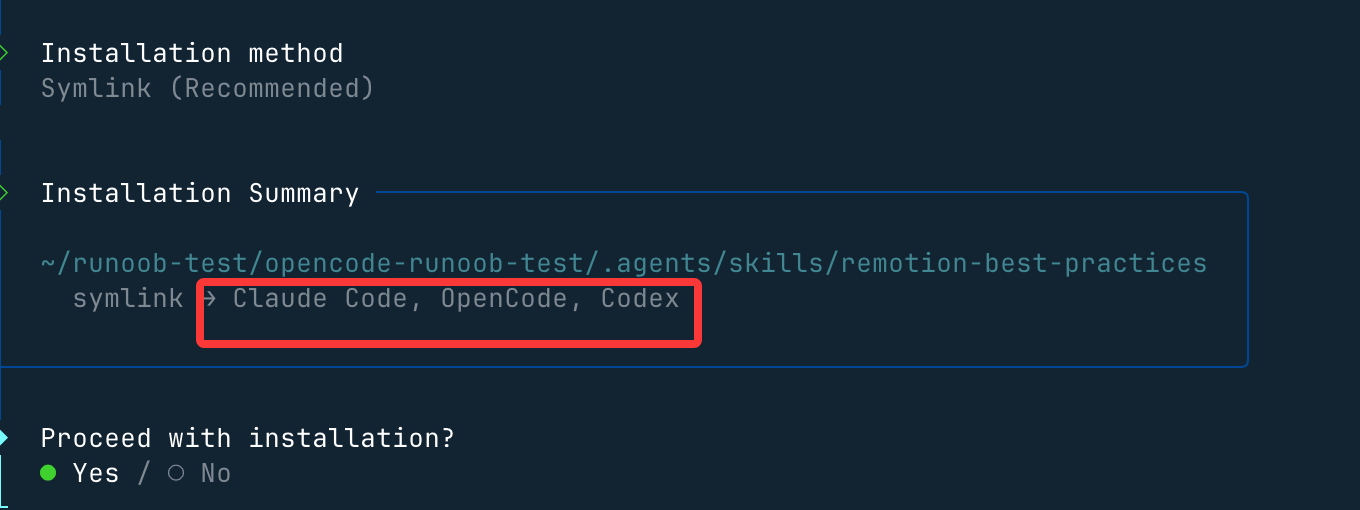Click the "Installation method" heading
Viewport: 1360px width, 510px height.
point(192,53)
